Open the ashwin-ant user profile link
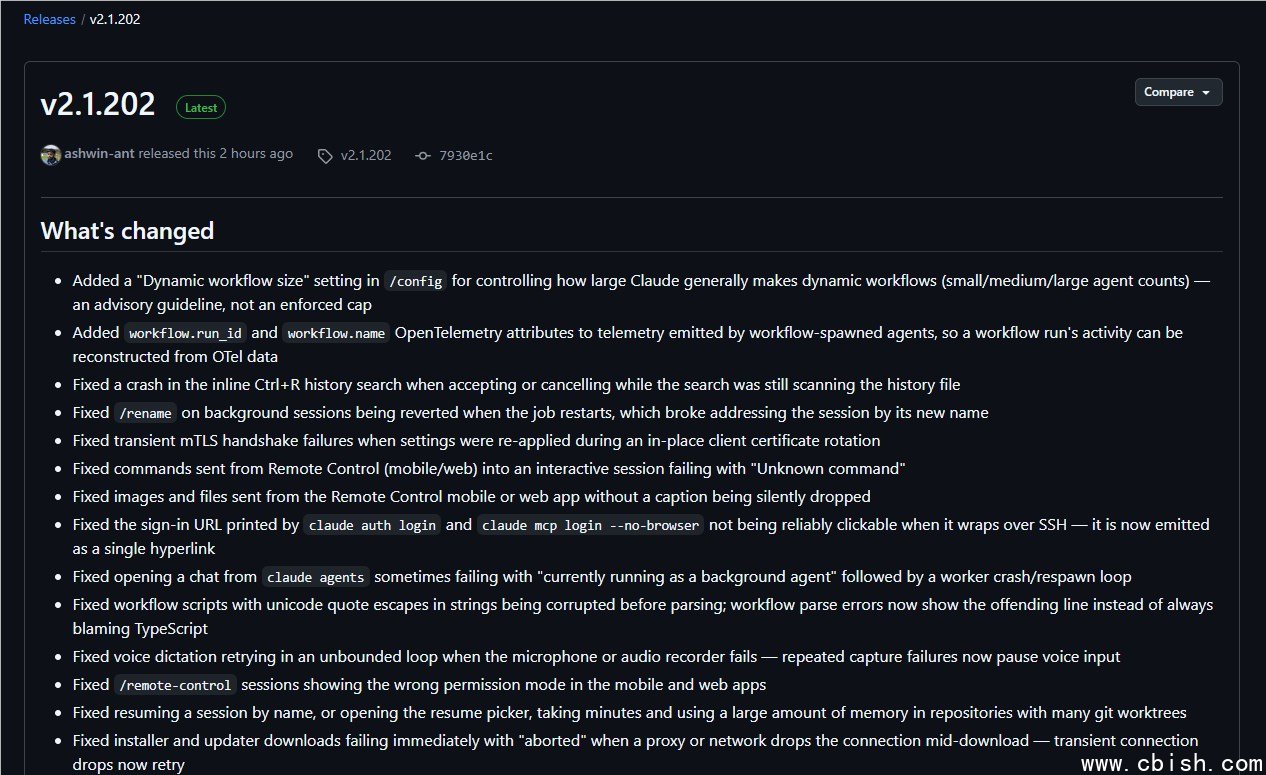Viewport: 1266px width, 775px height. 100,154
